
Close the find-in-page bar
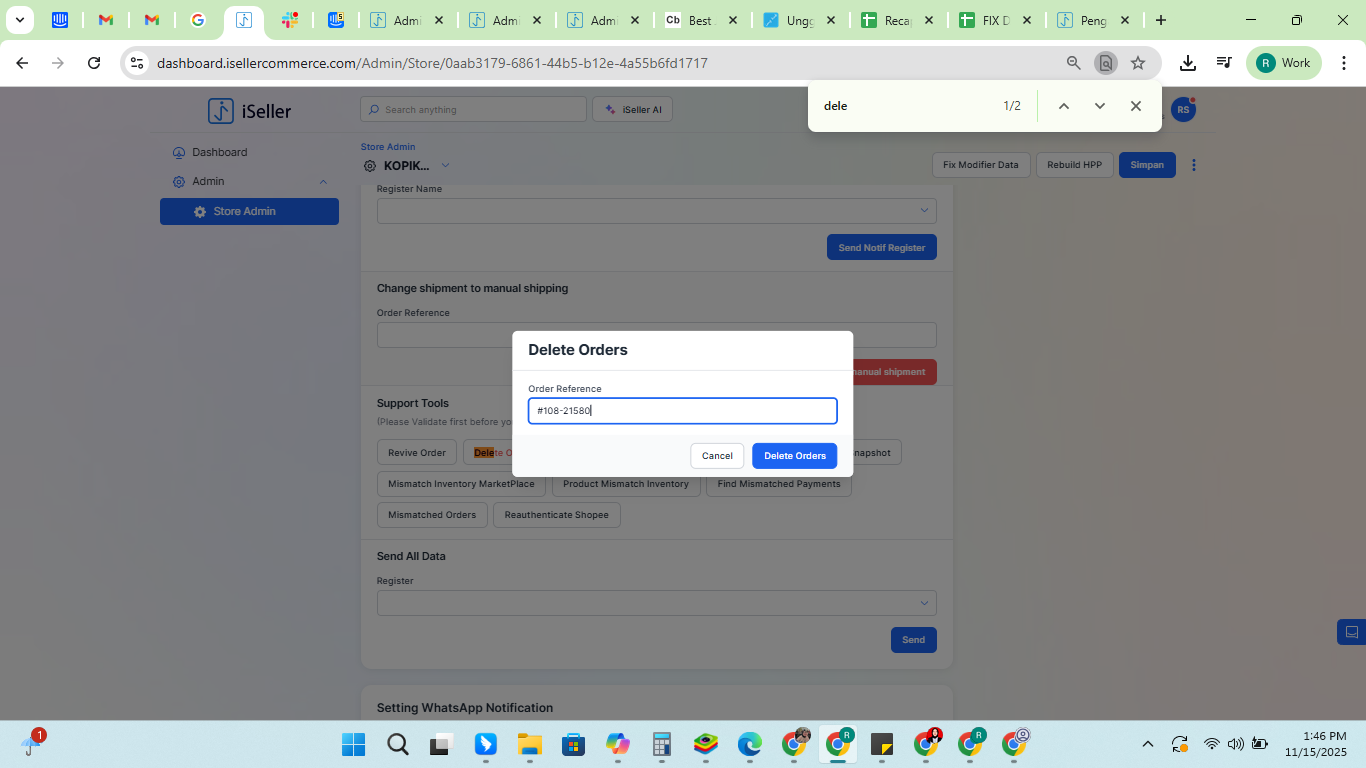1135,106
